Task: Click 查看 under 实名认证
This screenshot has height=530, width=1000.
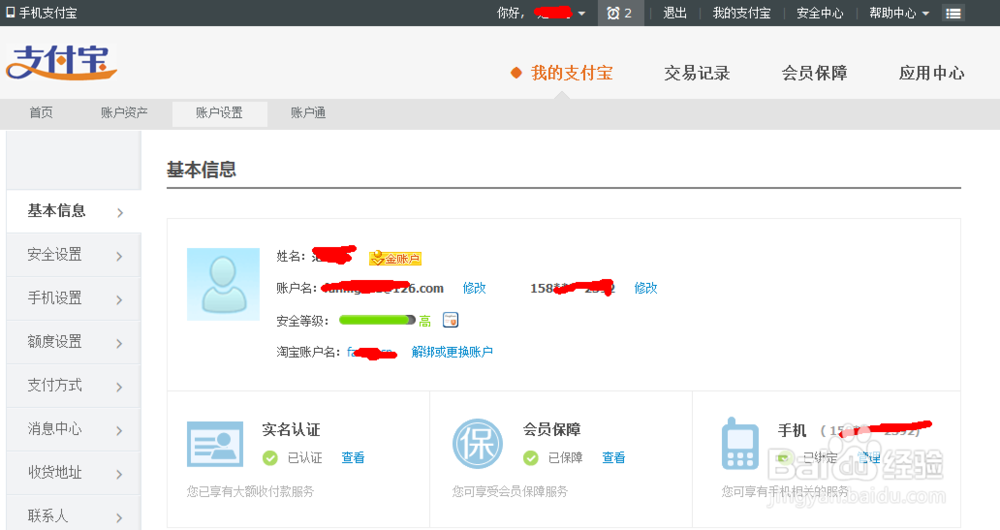Action: coord(353,458)
